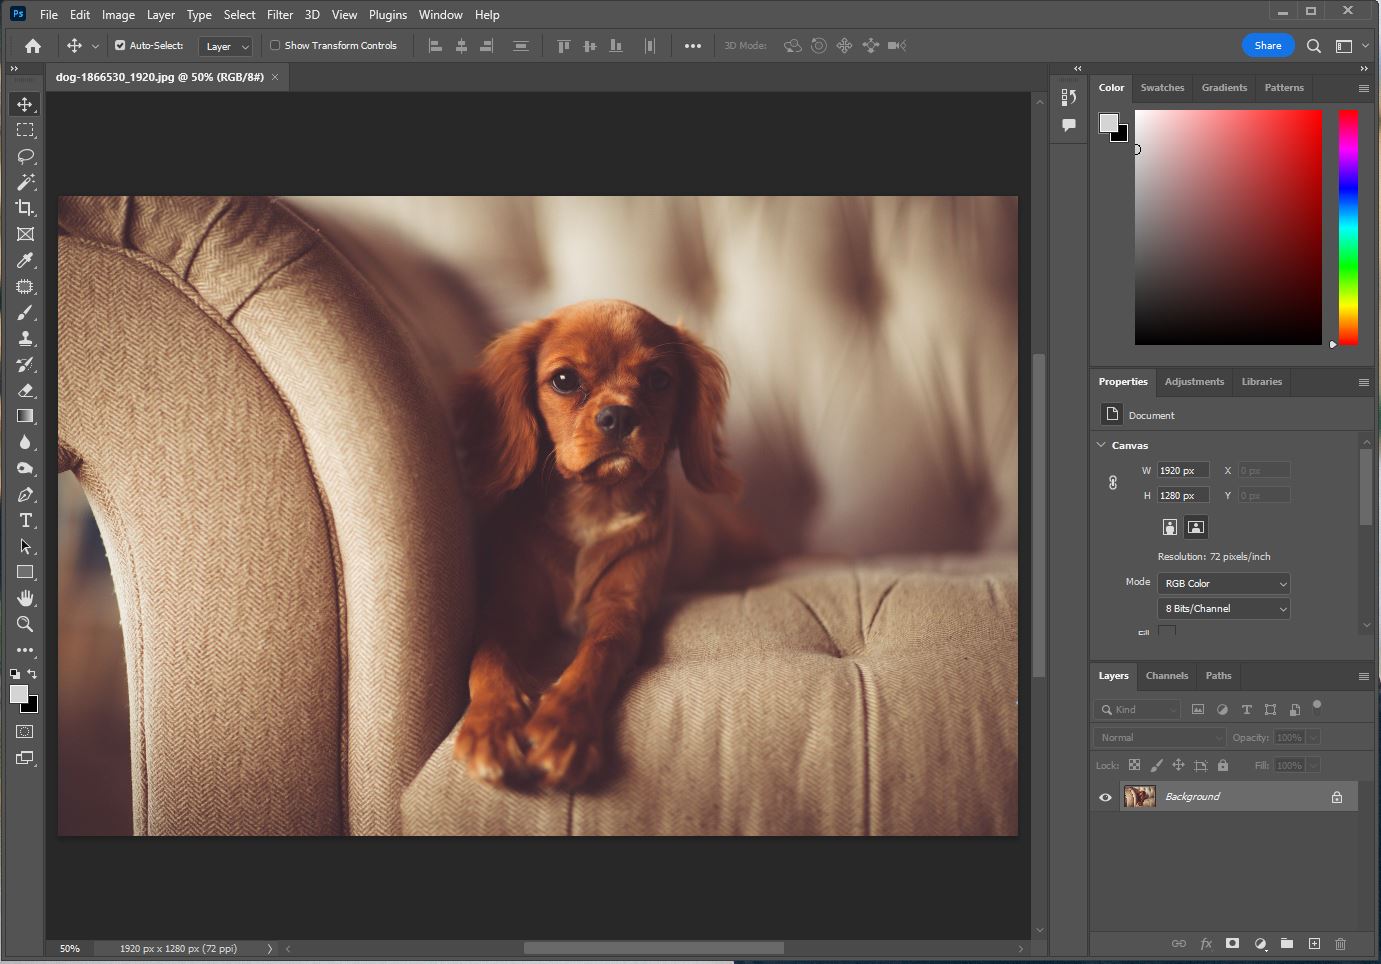The image size is (1381, 964).
Task: Switch to the Channels tab
Action: click(x=1167, y=676)
